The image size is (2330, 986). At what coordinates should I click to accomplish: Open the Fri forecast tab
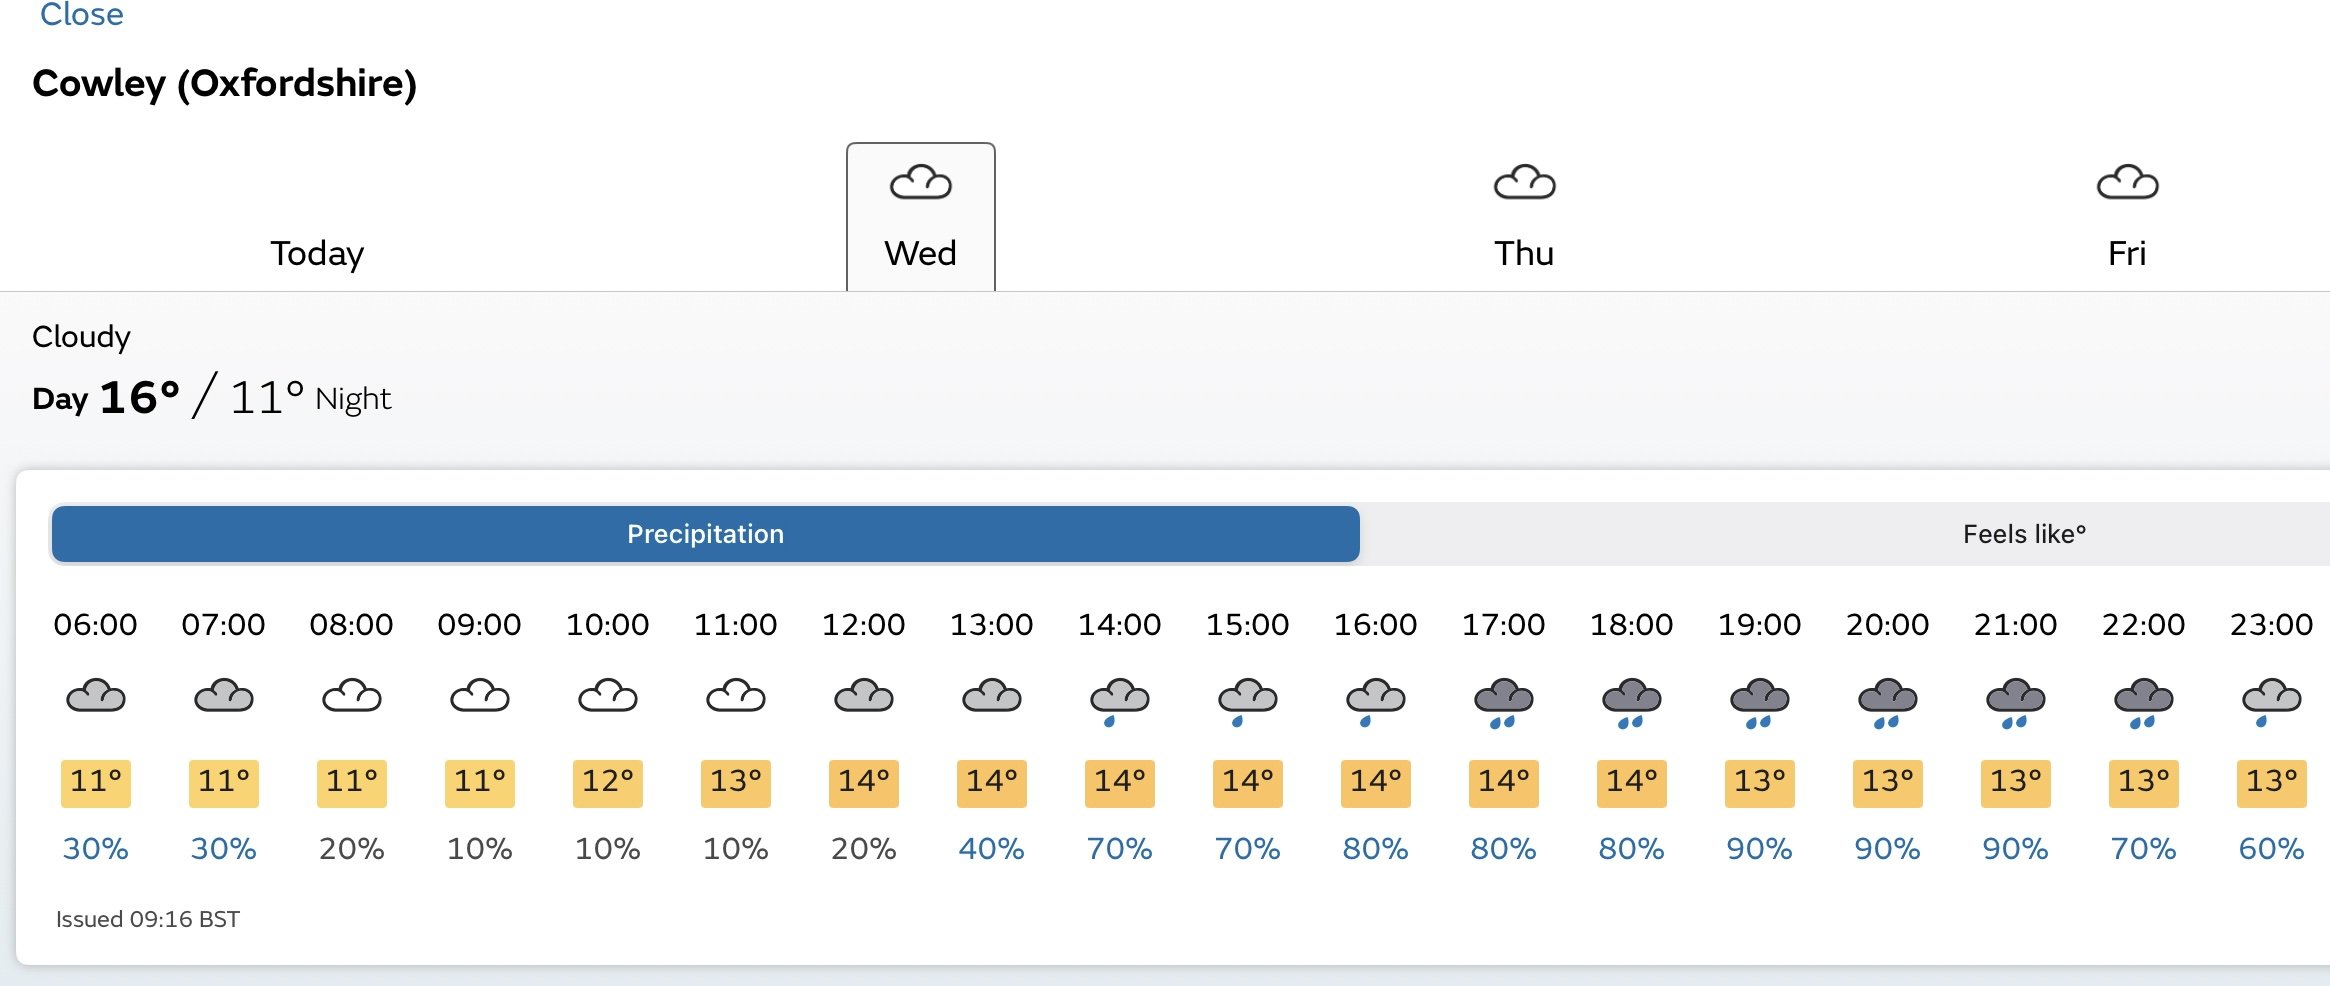[2127, 217]
